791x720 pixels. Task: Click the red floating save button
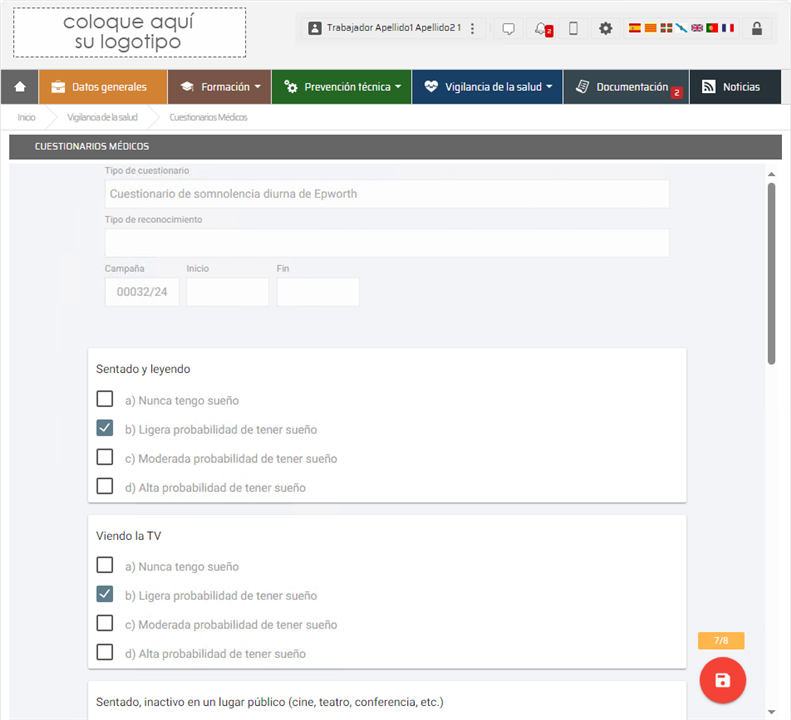[x=722, y=680]
